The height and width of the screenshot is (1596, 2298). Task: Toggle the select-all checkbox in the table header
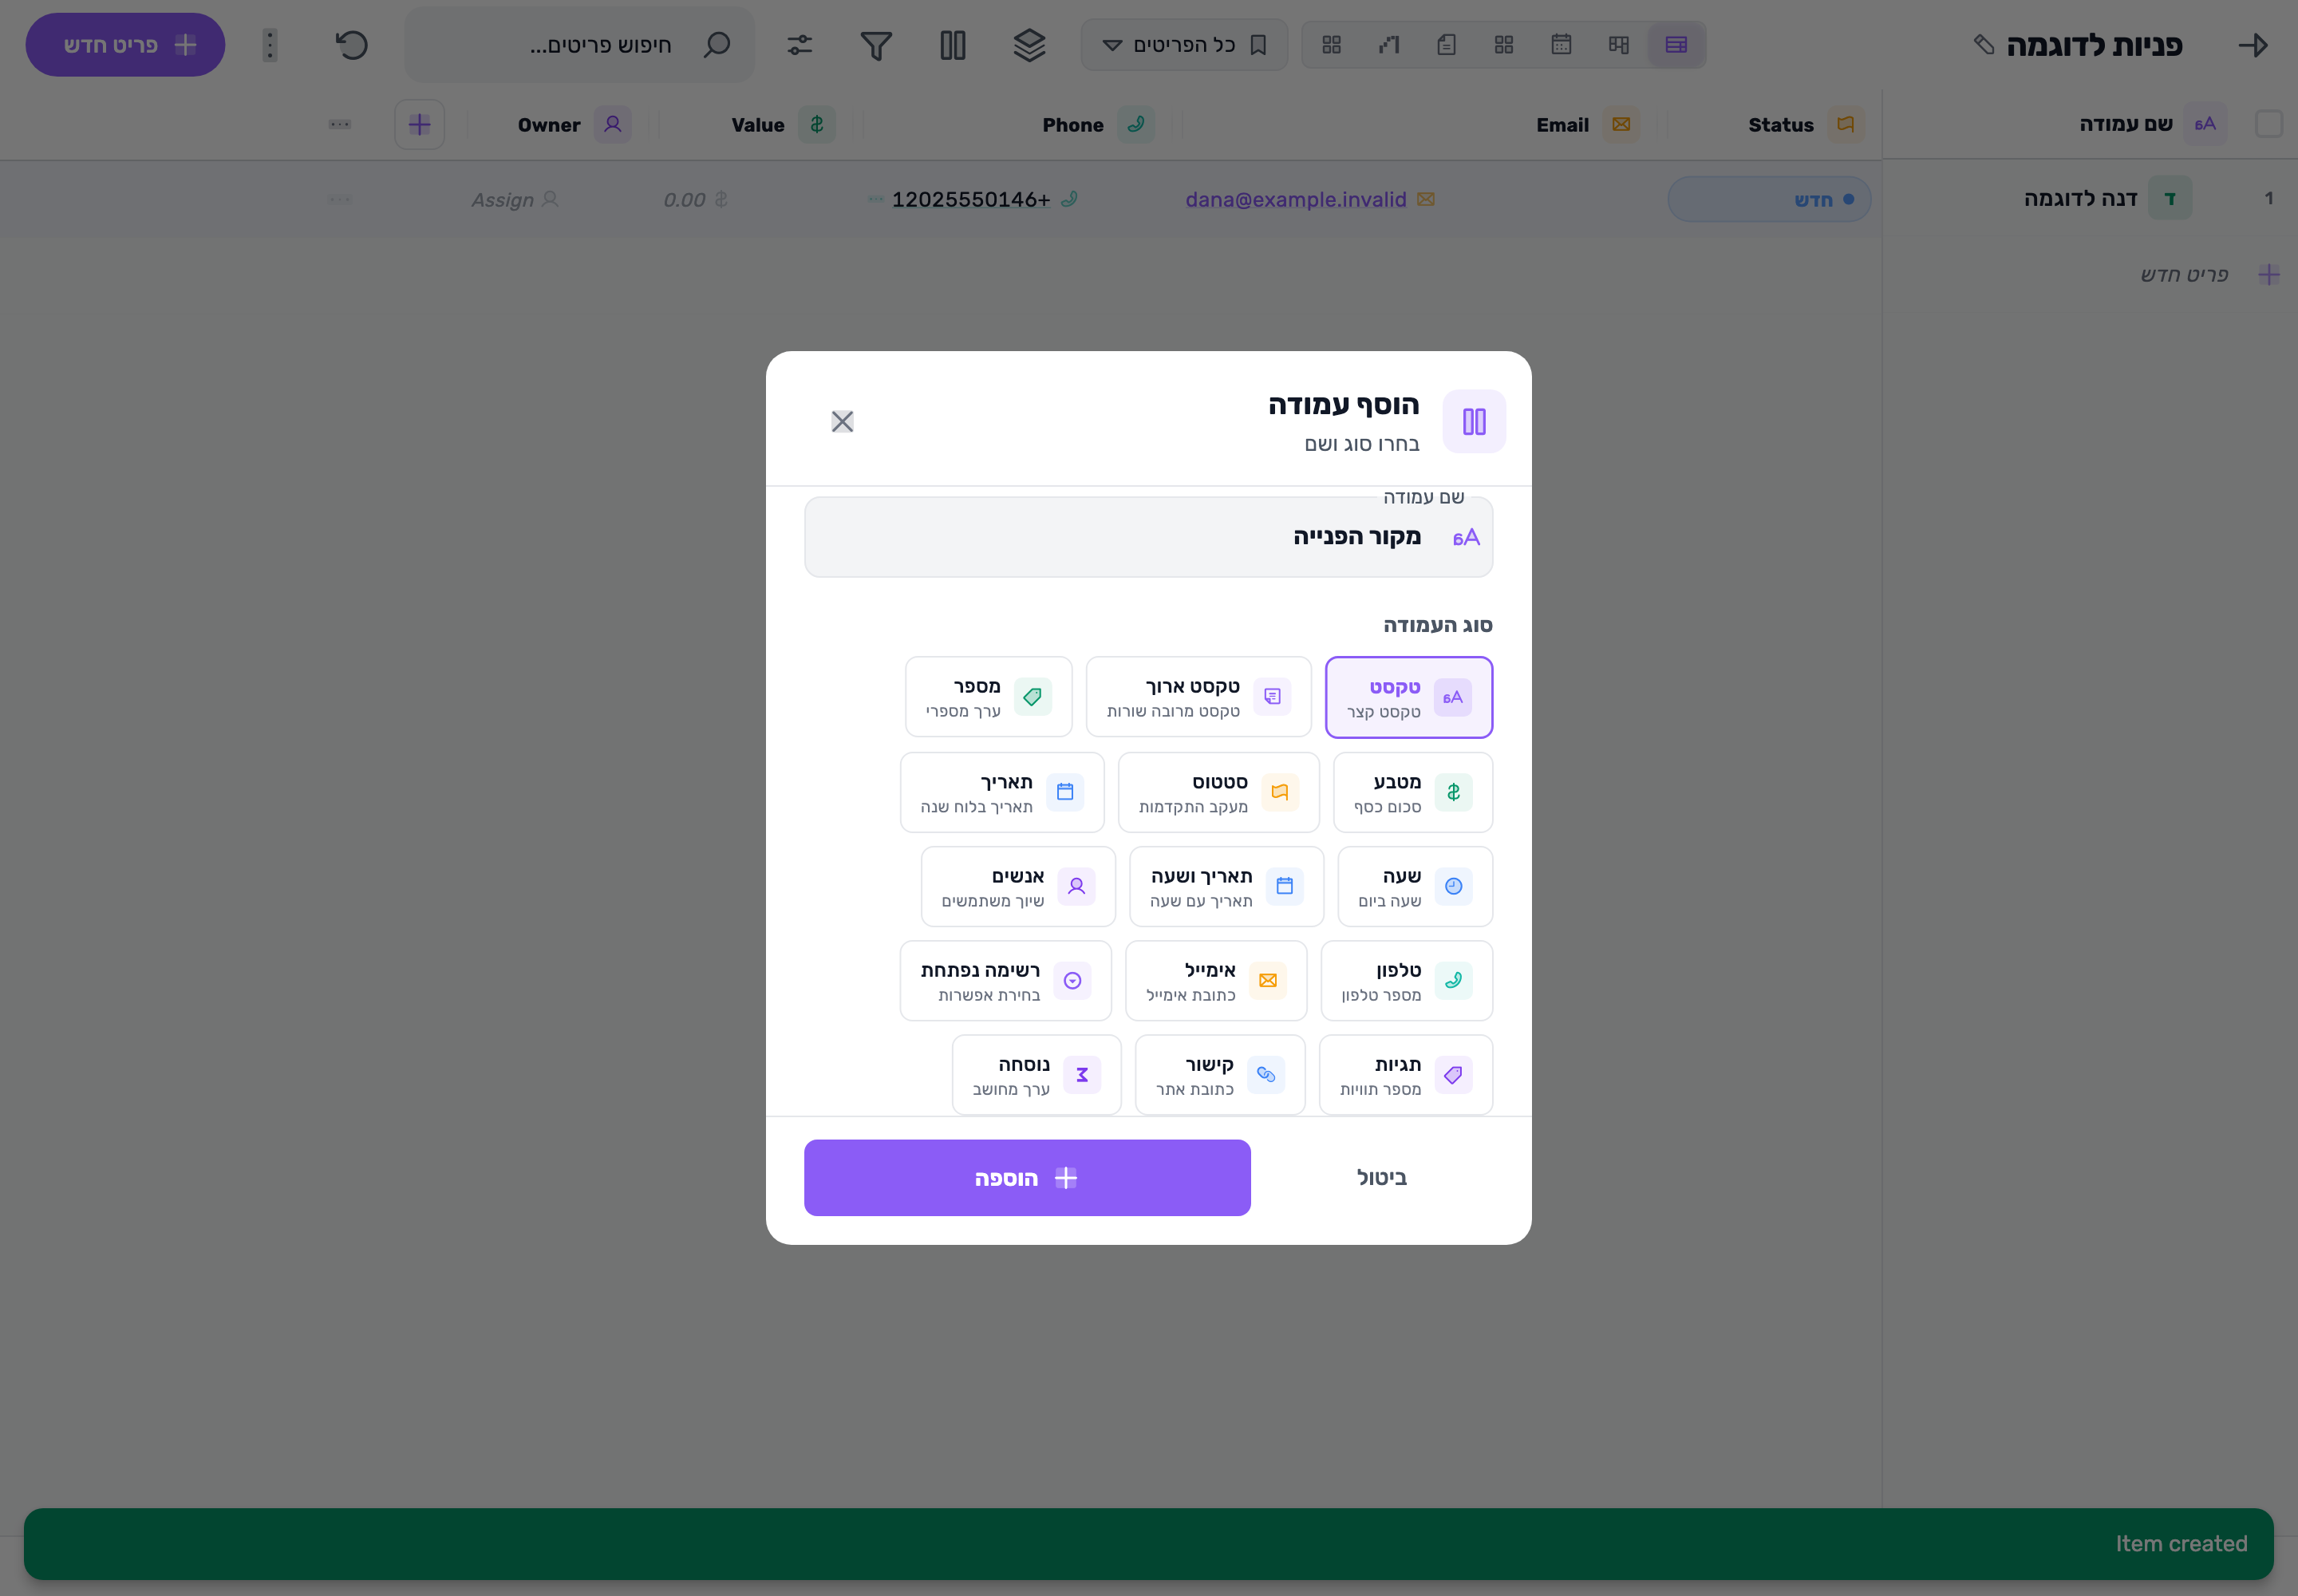pos(2269,125)
